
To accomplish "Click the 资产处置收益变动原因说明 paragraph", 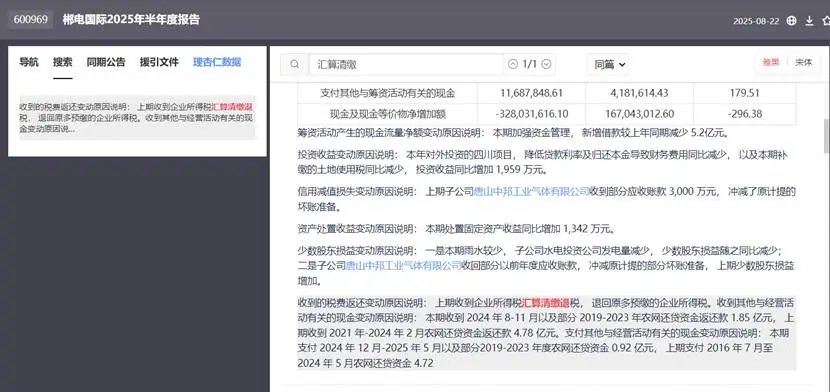I will (x=456, y=229).
